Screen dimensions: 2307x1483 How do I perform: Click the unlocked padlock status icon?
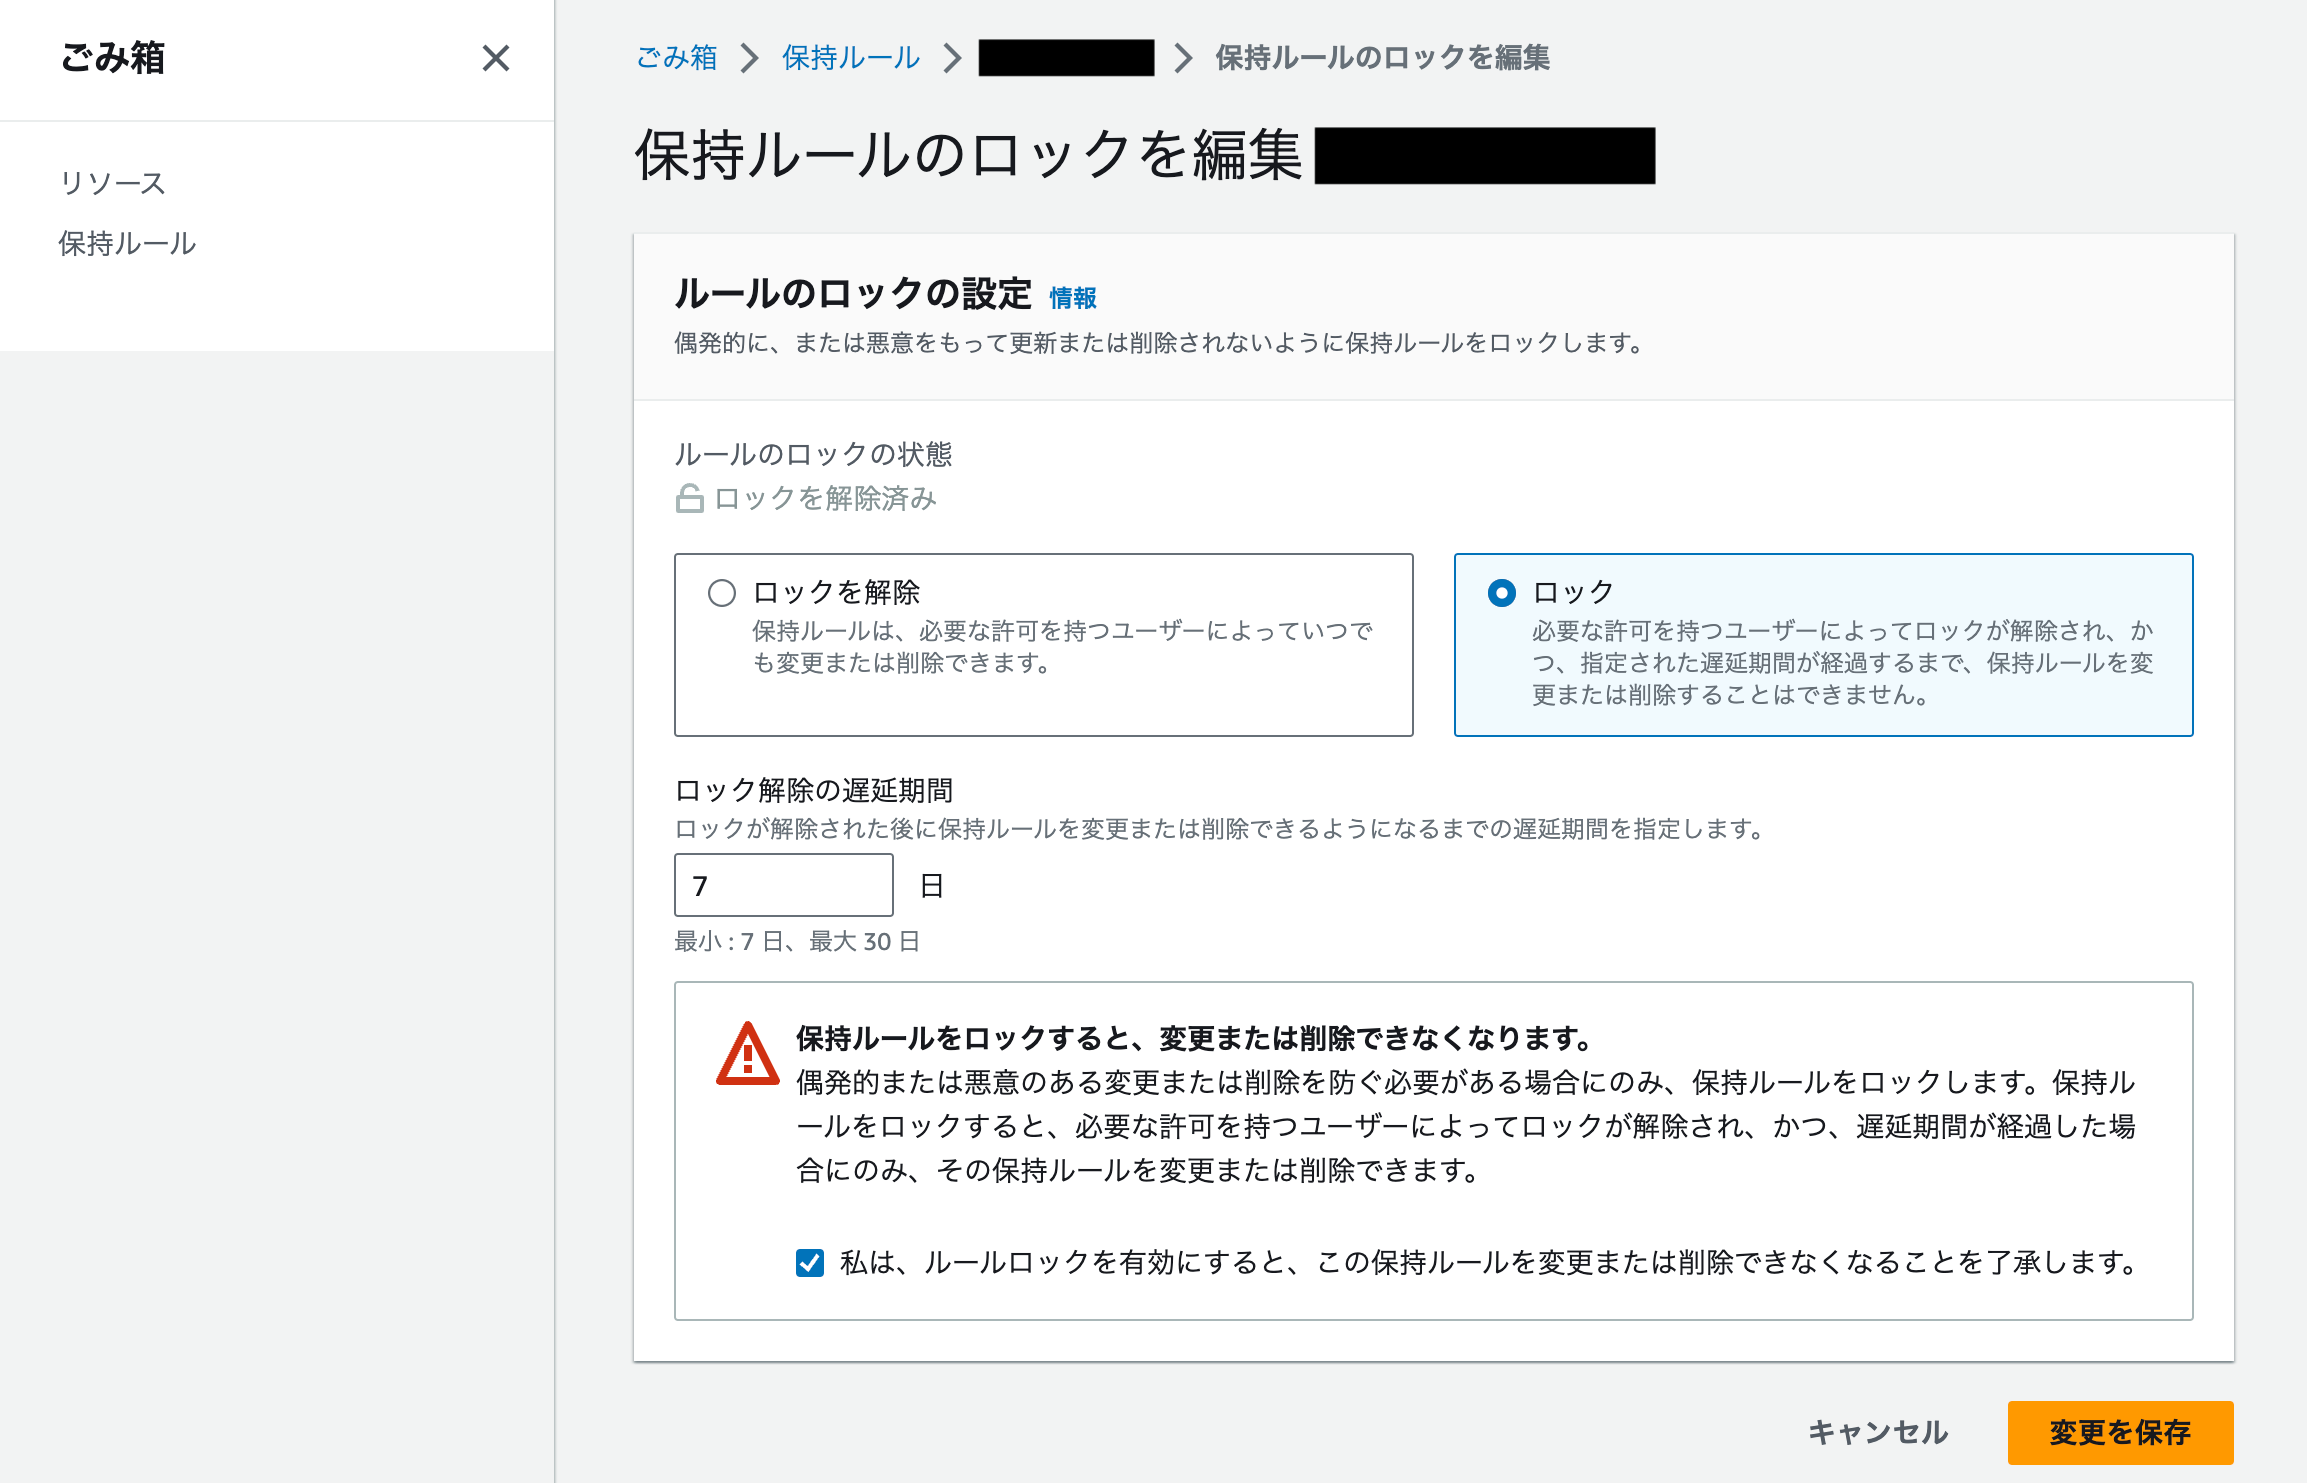(x=689, y=498)
